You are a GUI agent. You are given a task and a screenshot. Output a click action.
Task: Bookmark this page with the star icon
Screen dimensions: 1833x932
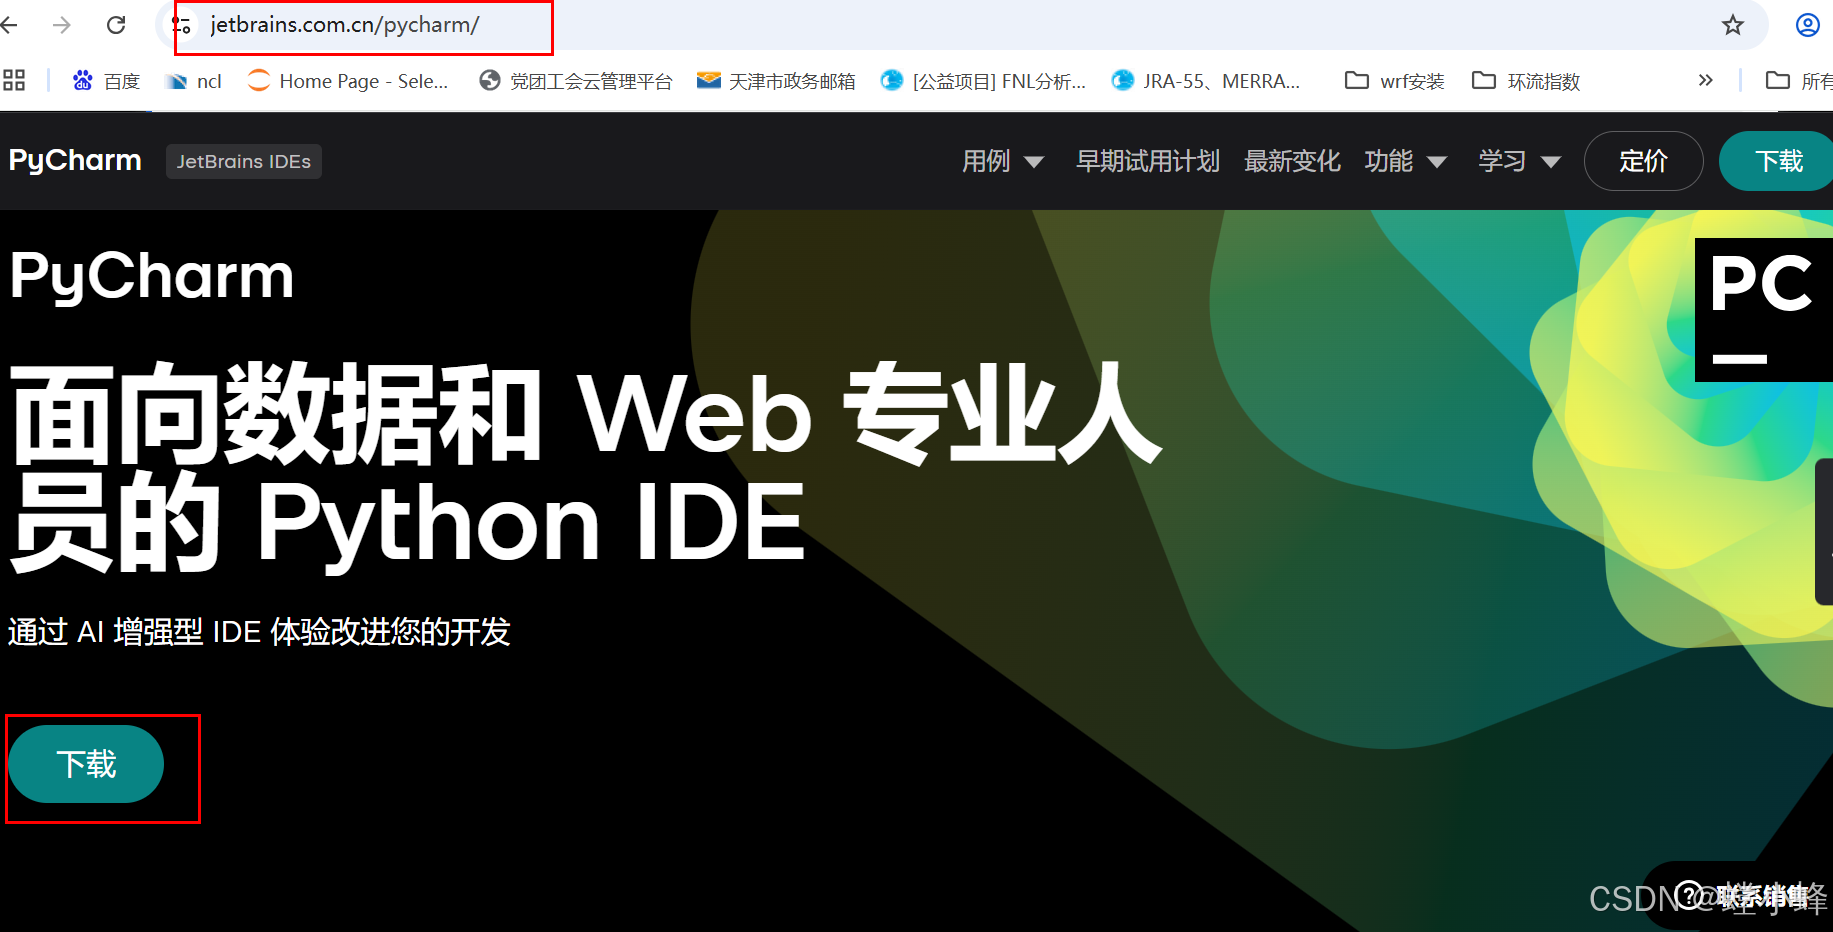pyautogui.click(x=1733, y=25)
